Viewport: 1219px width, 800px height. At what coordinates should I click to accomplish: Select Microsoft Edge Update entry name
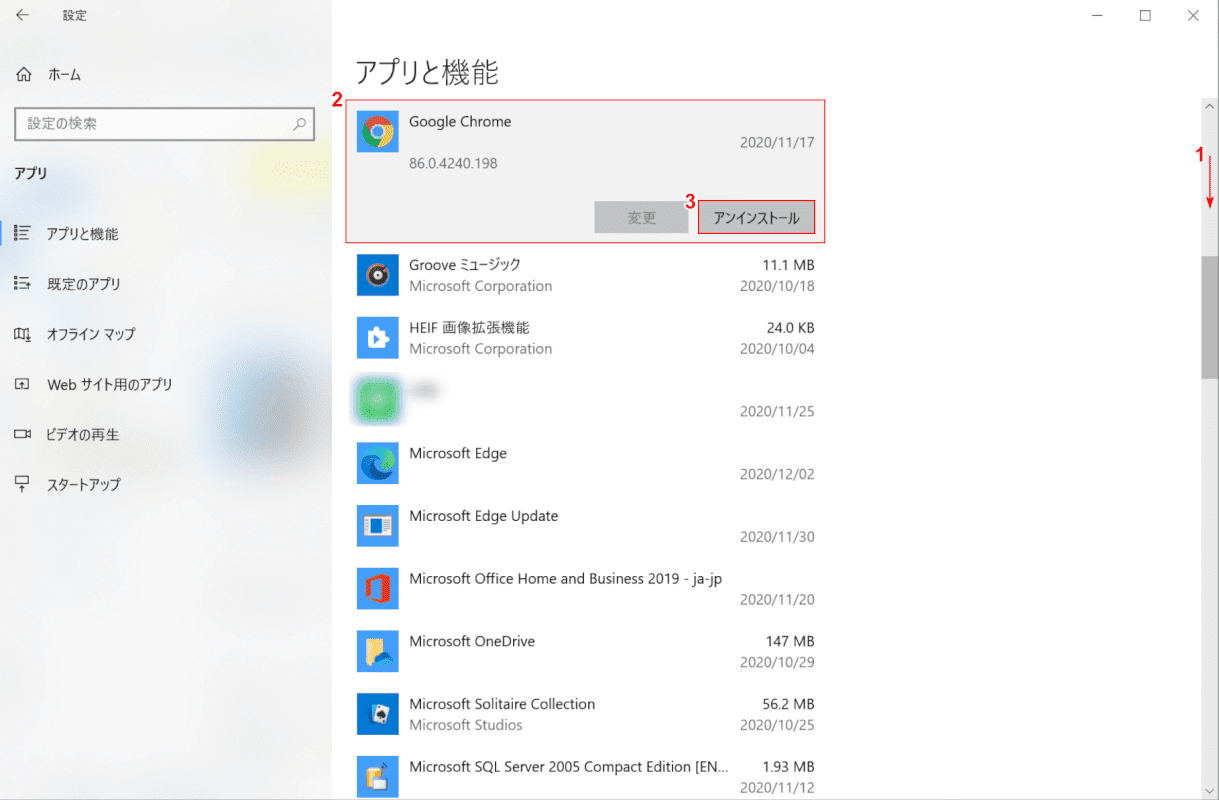[484, 517]
